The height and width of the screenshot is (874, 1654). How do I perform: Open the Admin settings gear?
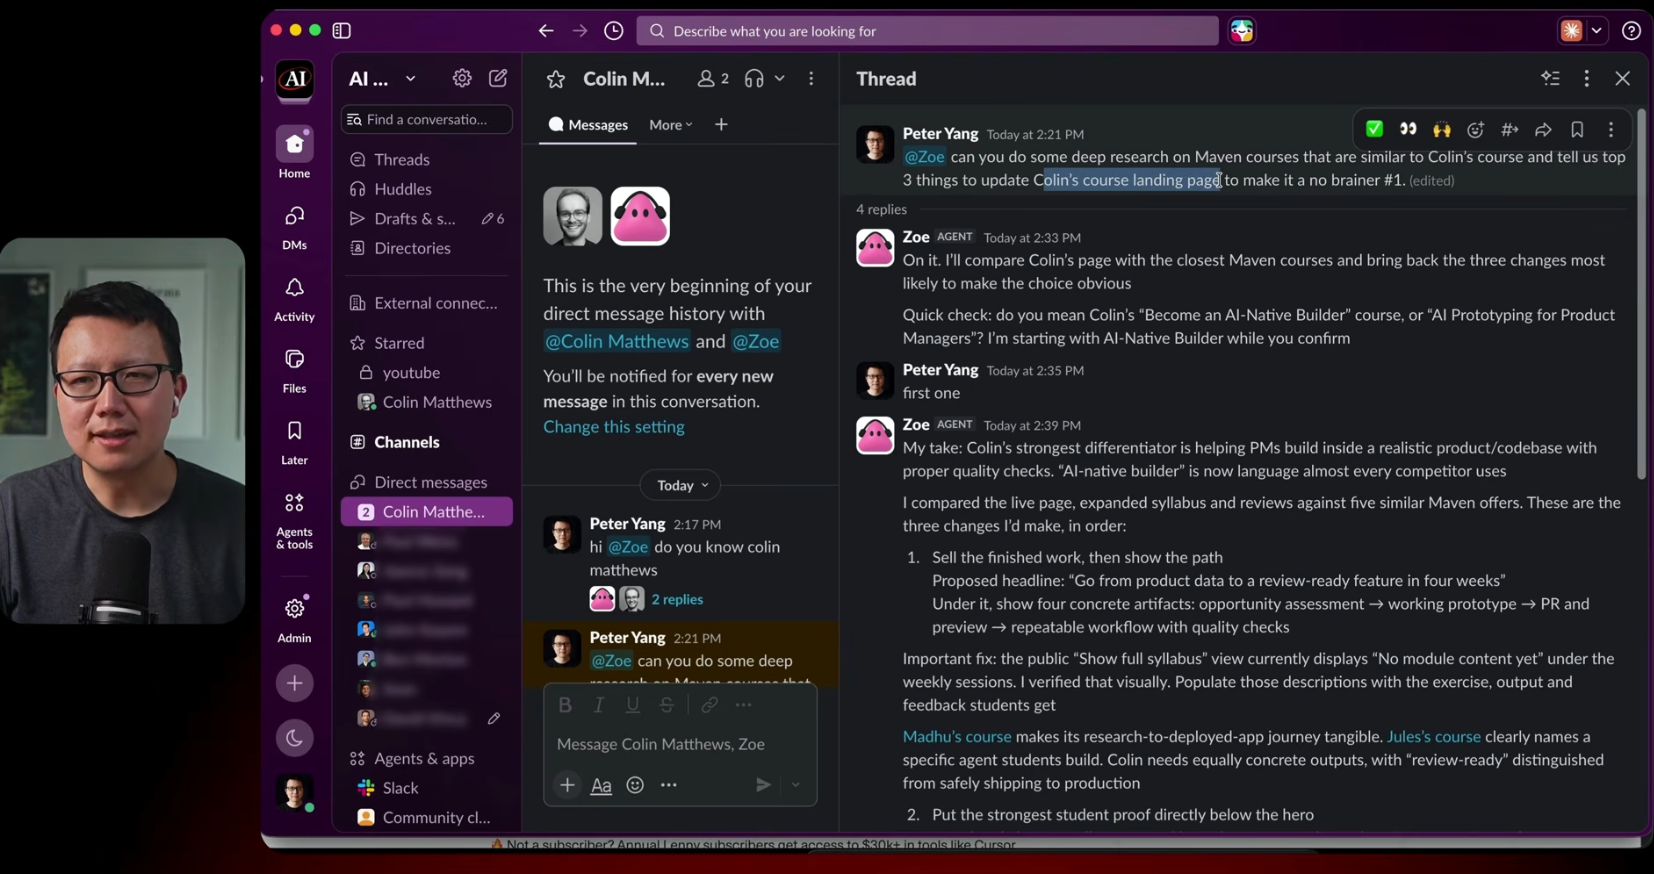click(x=294, y=619)
